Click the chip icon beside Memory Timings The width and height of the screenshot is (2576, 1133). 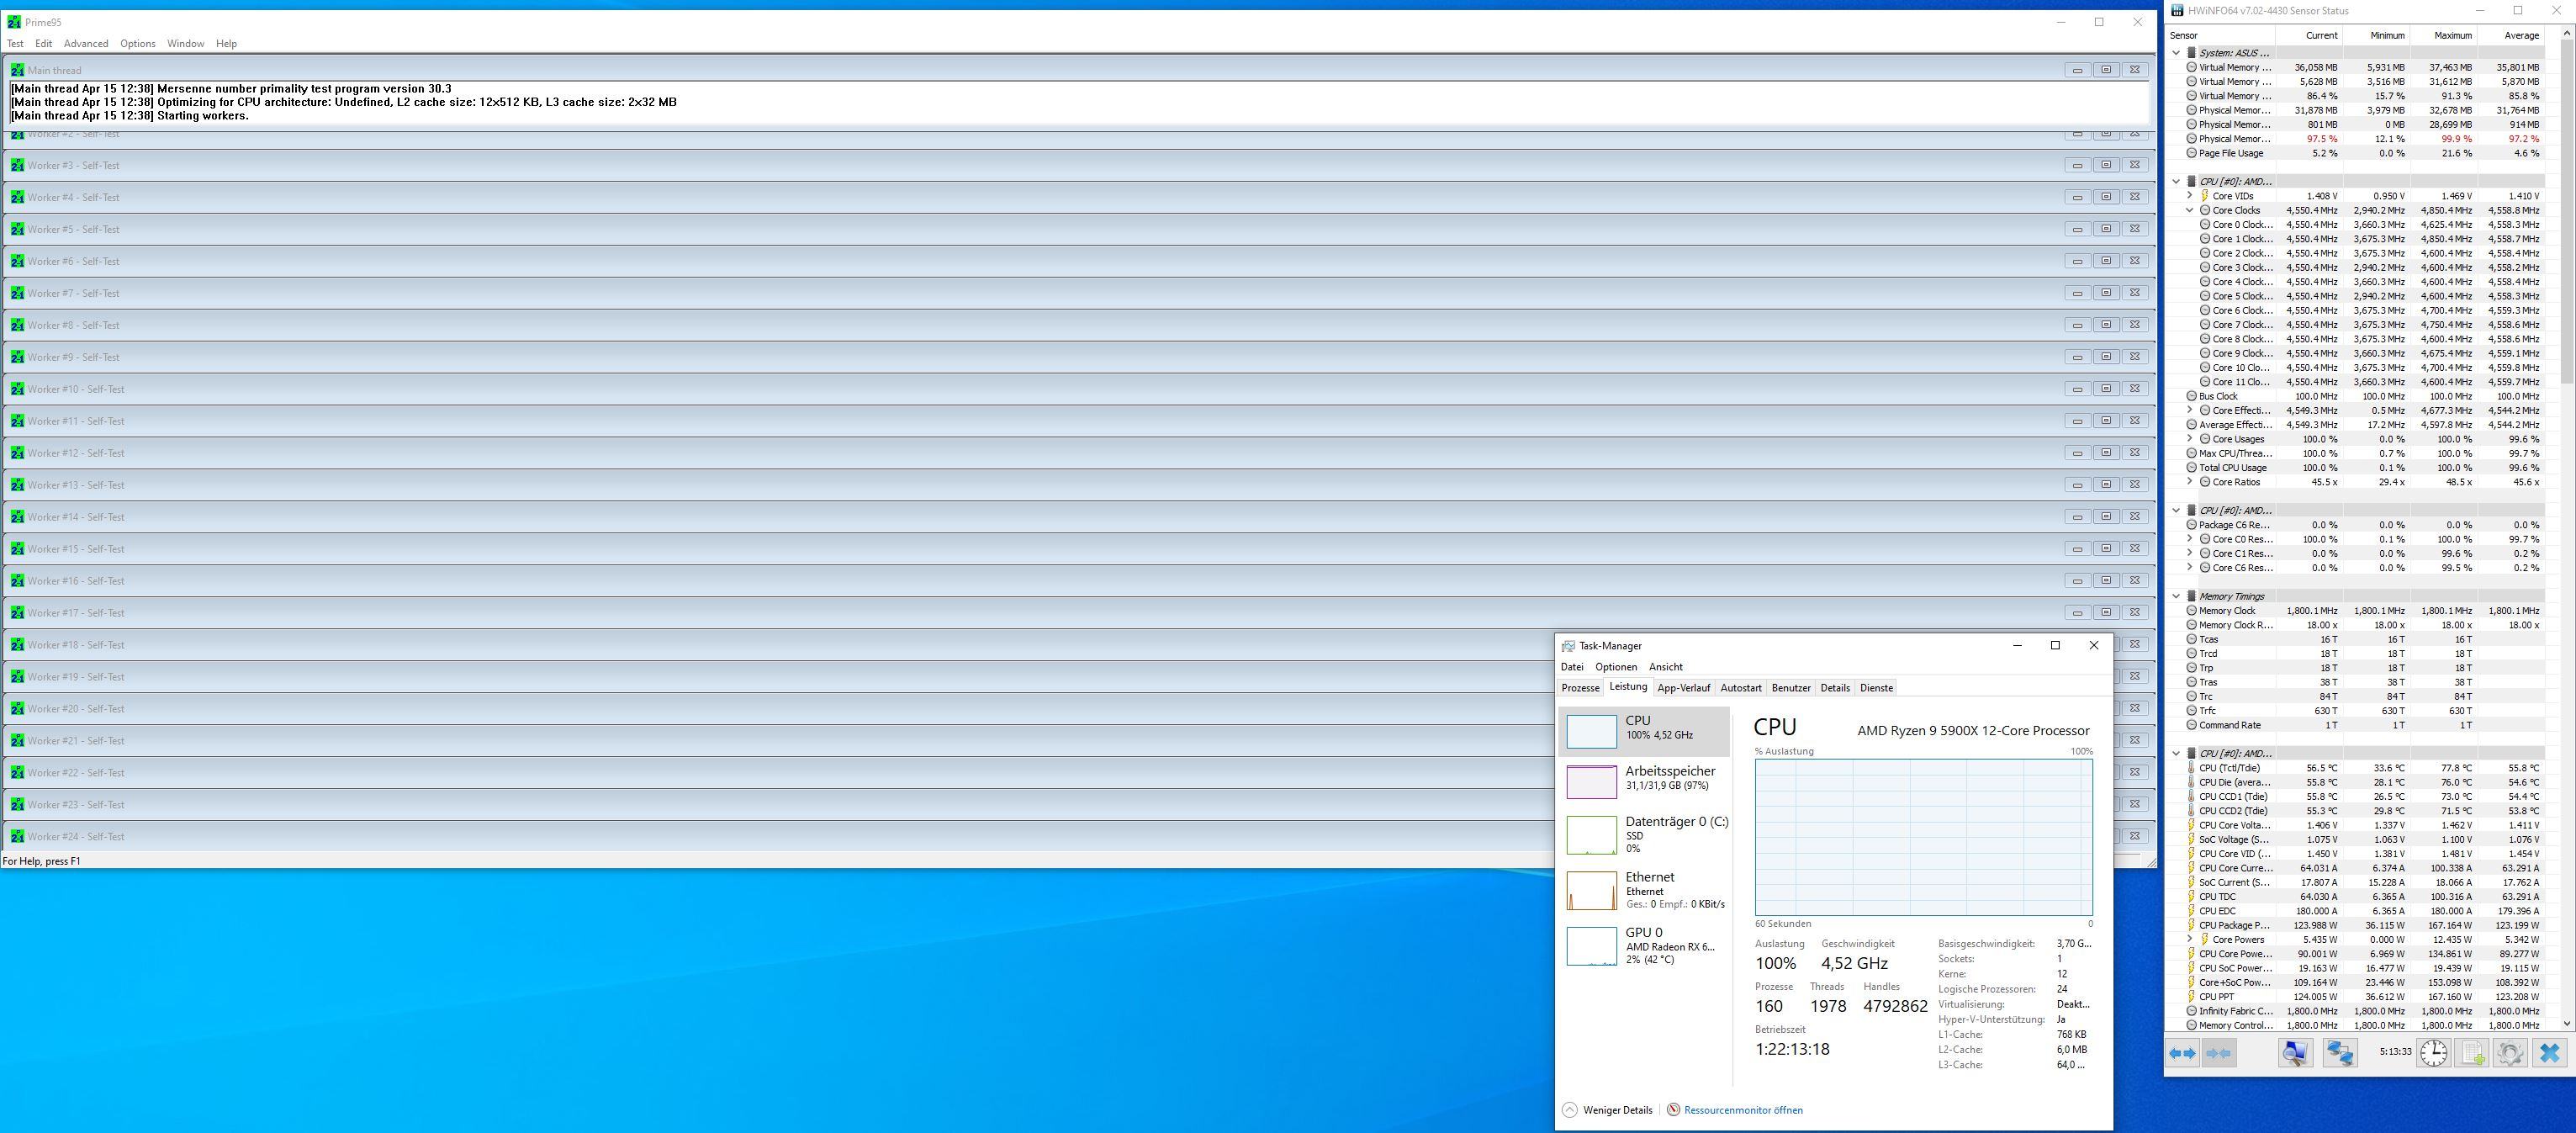click(x=2191, y=596)
